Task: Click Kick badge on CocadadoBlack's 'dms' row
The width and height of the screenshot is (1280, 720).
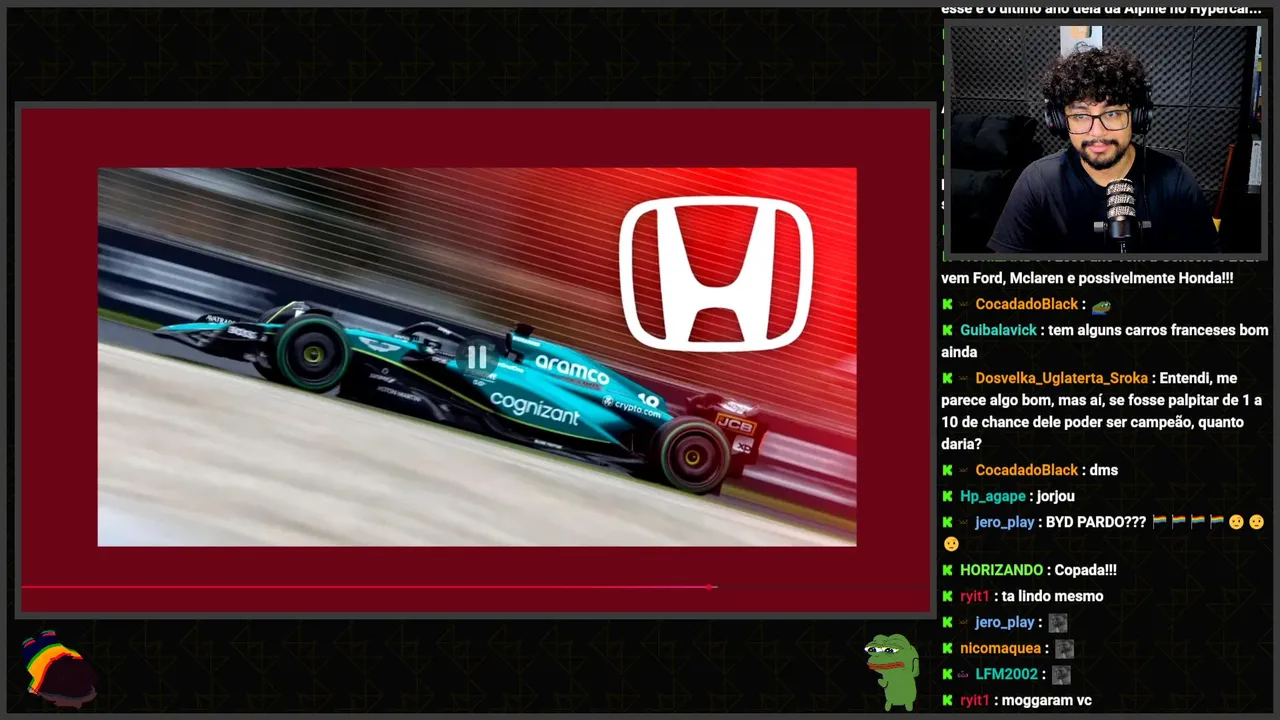Action: tap(947, 470)
